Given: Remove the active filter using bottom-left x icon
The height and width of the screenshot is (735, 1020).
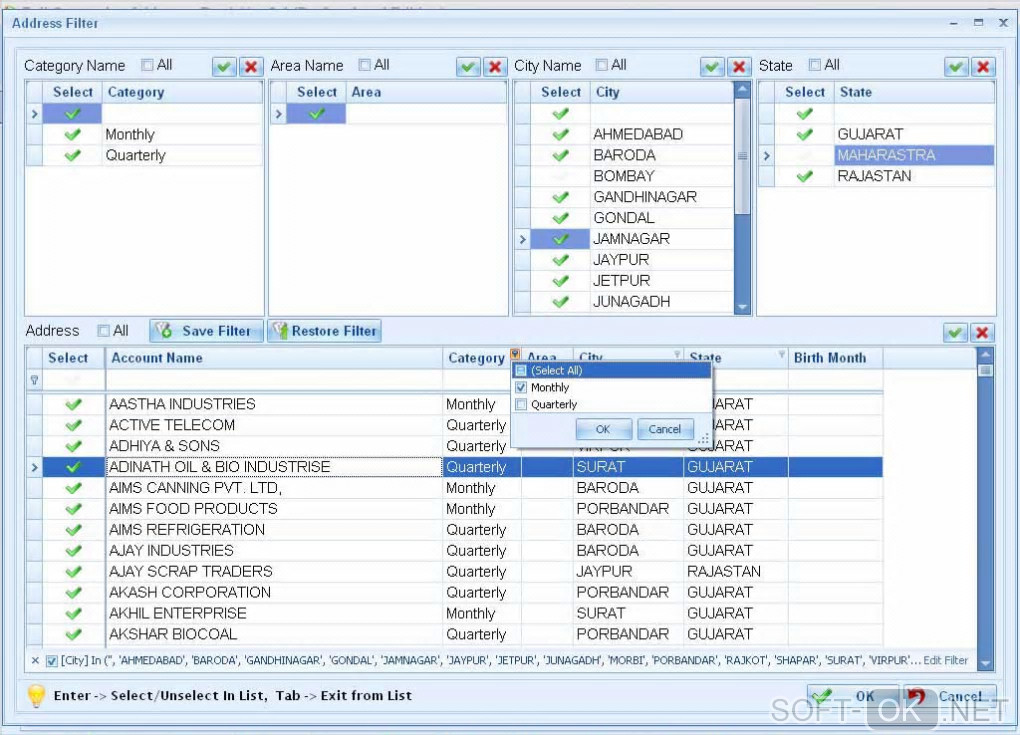Looking at the screenshot, I should coord(35,660).
